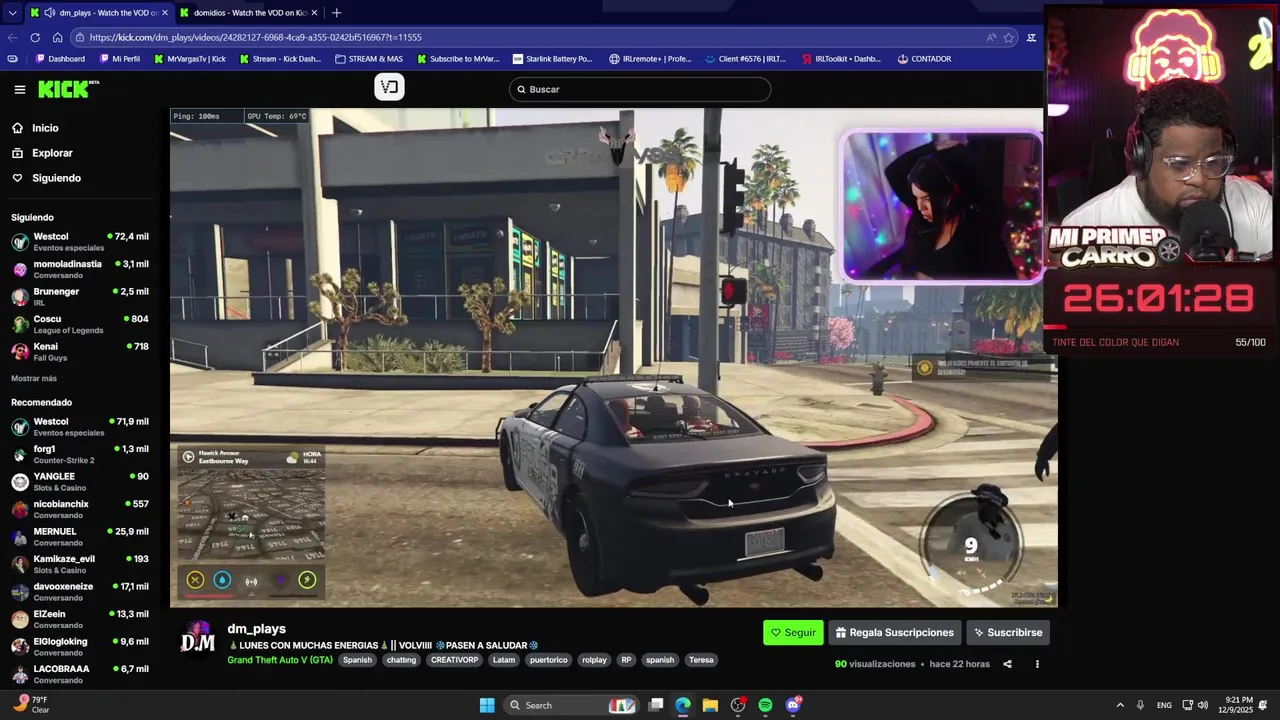Open ElZeein recommended channel
Image resolution: width=1280 pixels, height=720 pixels.
click(80, 619)
